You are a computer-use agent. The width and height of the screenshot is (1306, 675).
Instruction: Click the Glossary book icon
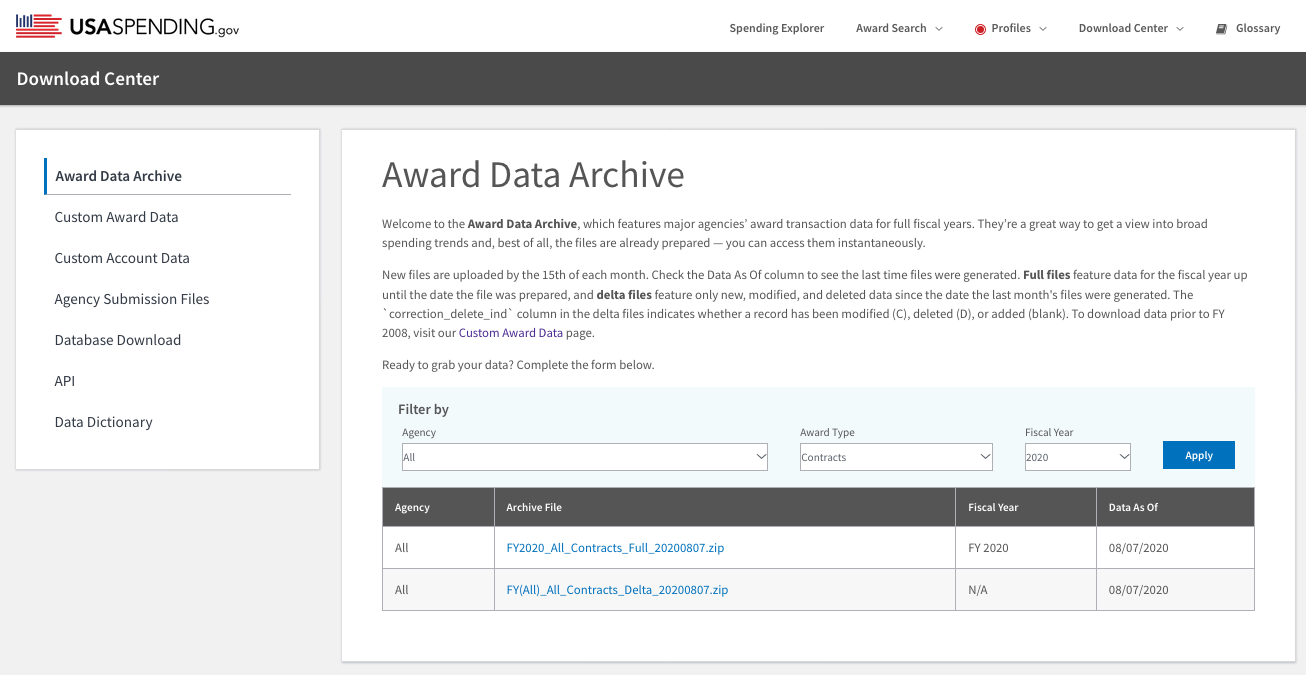click(x=1221, y=29)
